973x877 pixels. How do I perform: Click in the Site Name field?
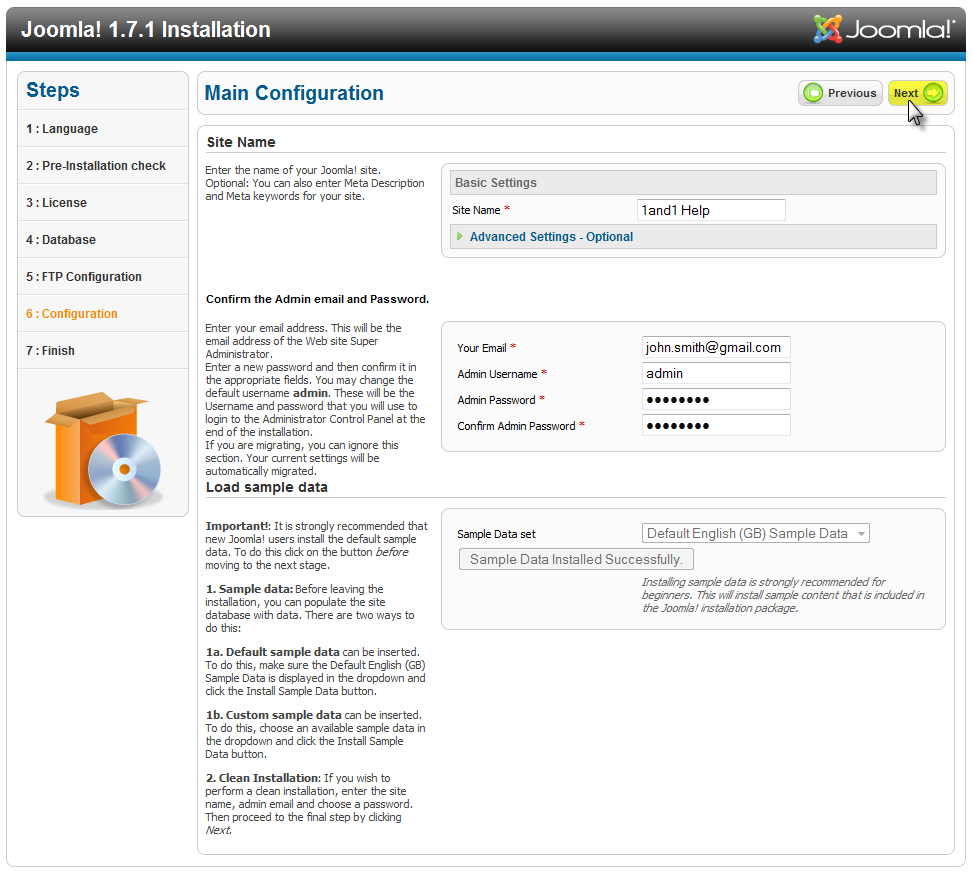711,210
